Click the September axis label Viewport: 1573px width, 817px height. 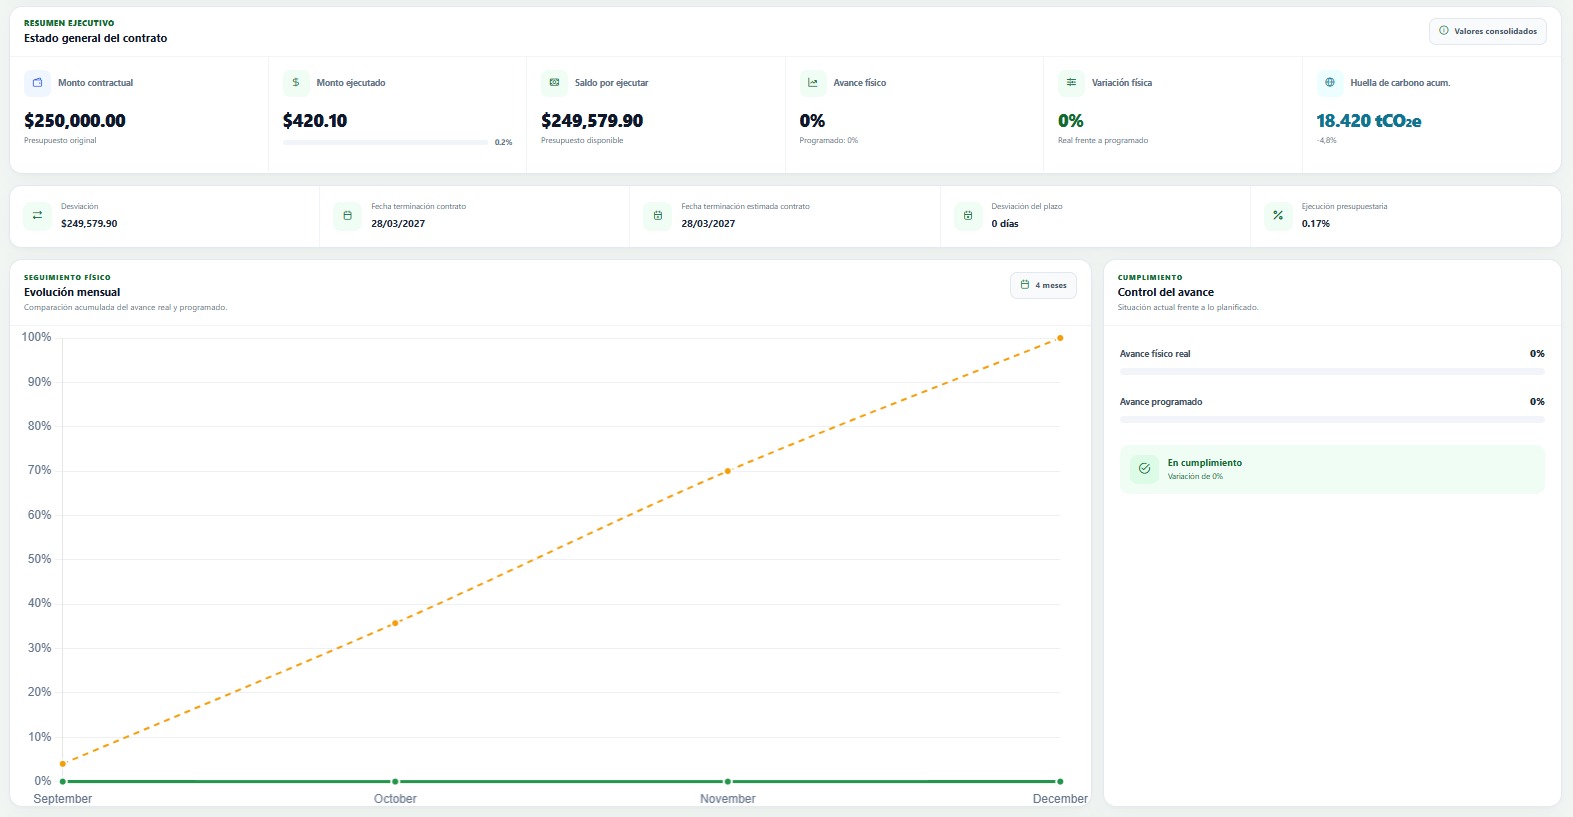coord(63,799)
